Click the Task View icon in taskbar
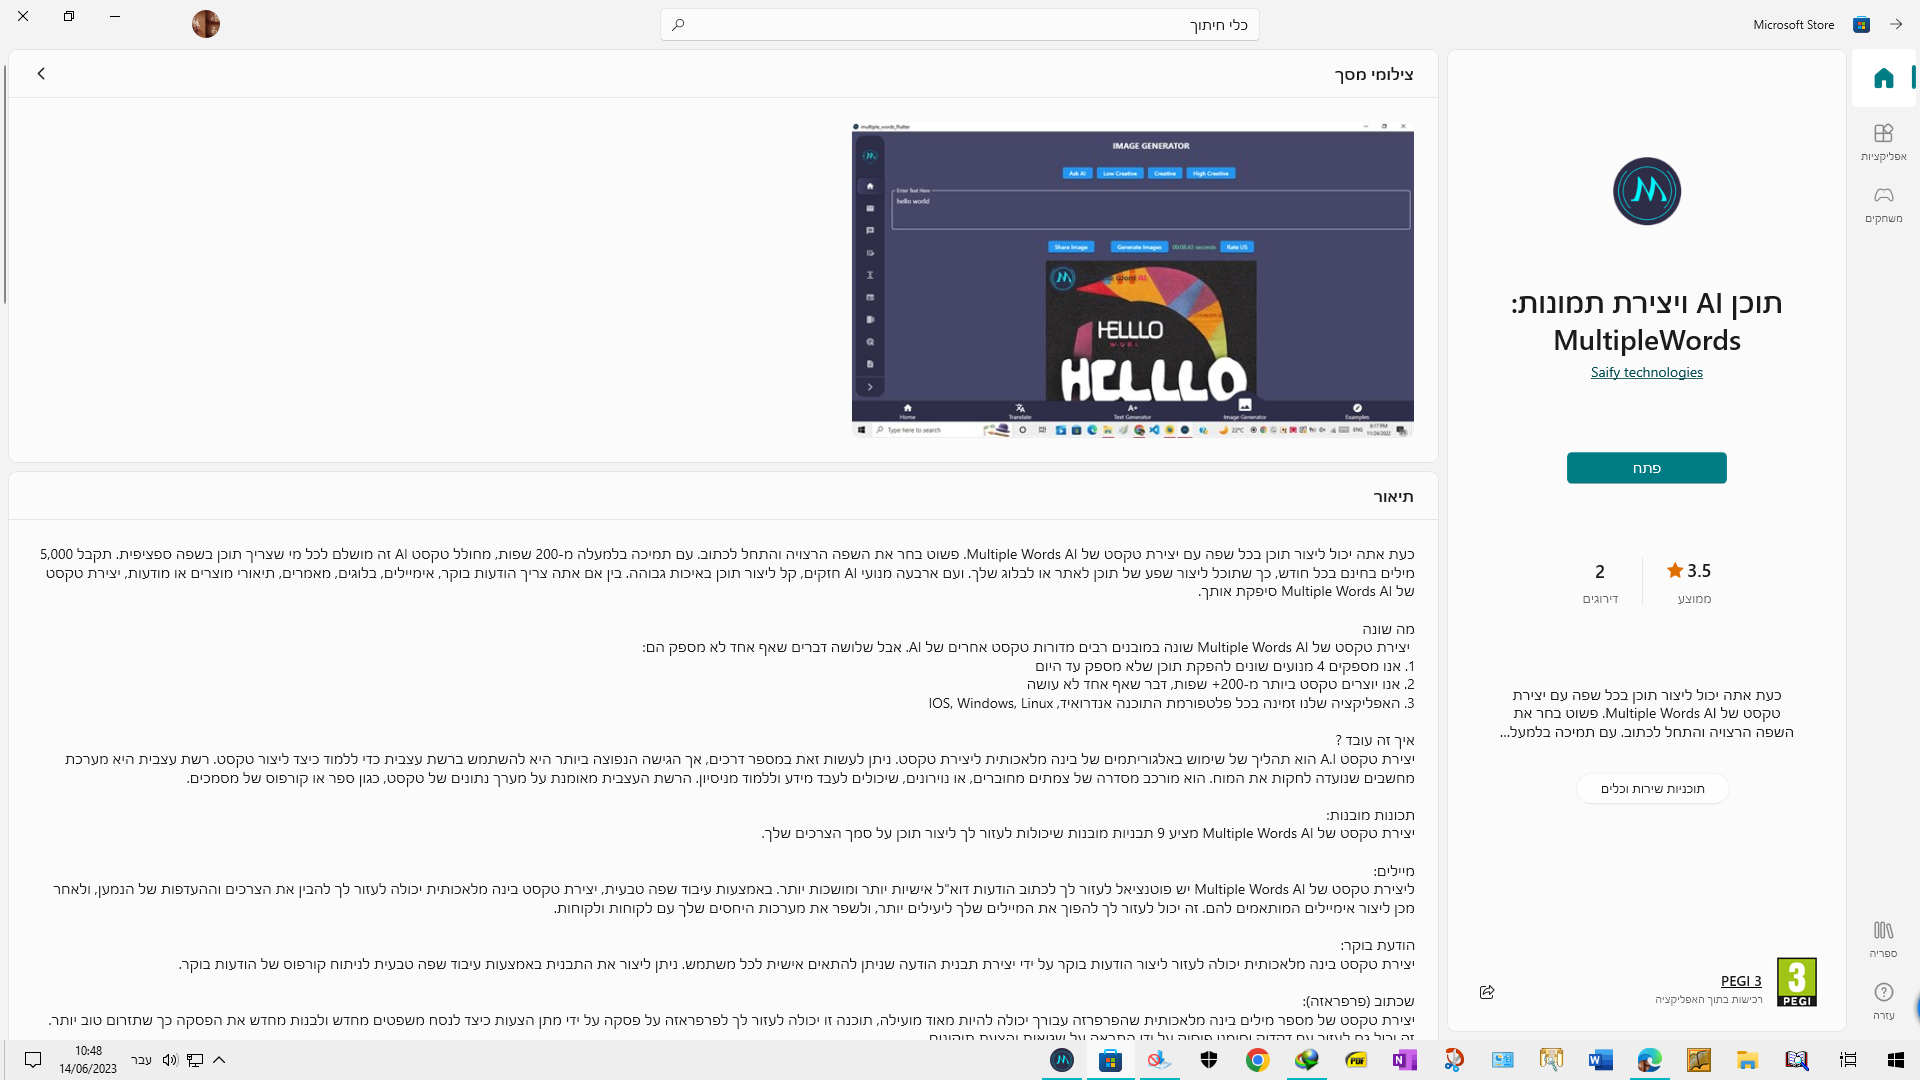This screenshot has height=1080, width=1920. pos(1848,1060)
